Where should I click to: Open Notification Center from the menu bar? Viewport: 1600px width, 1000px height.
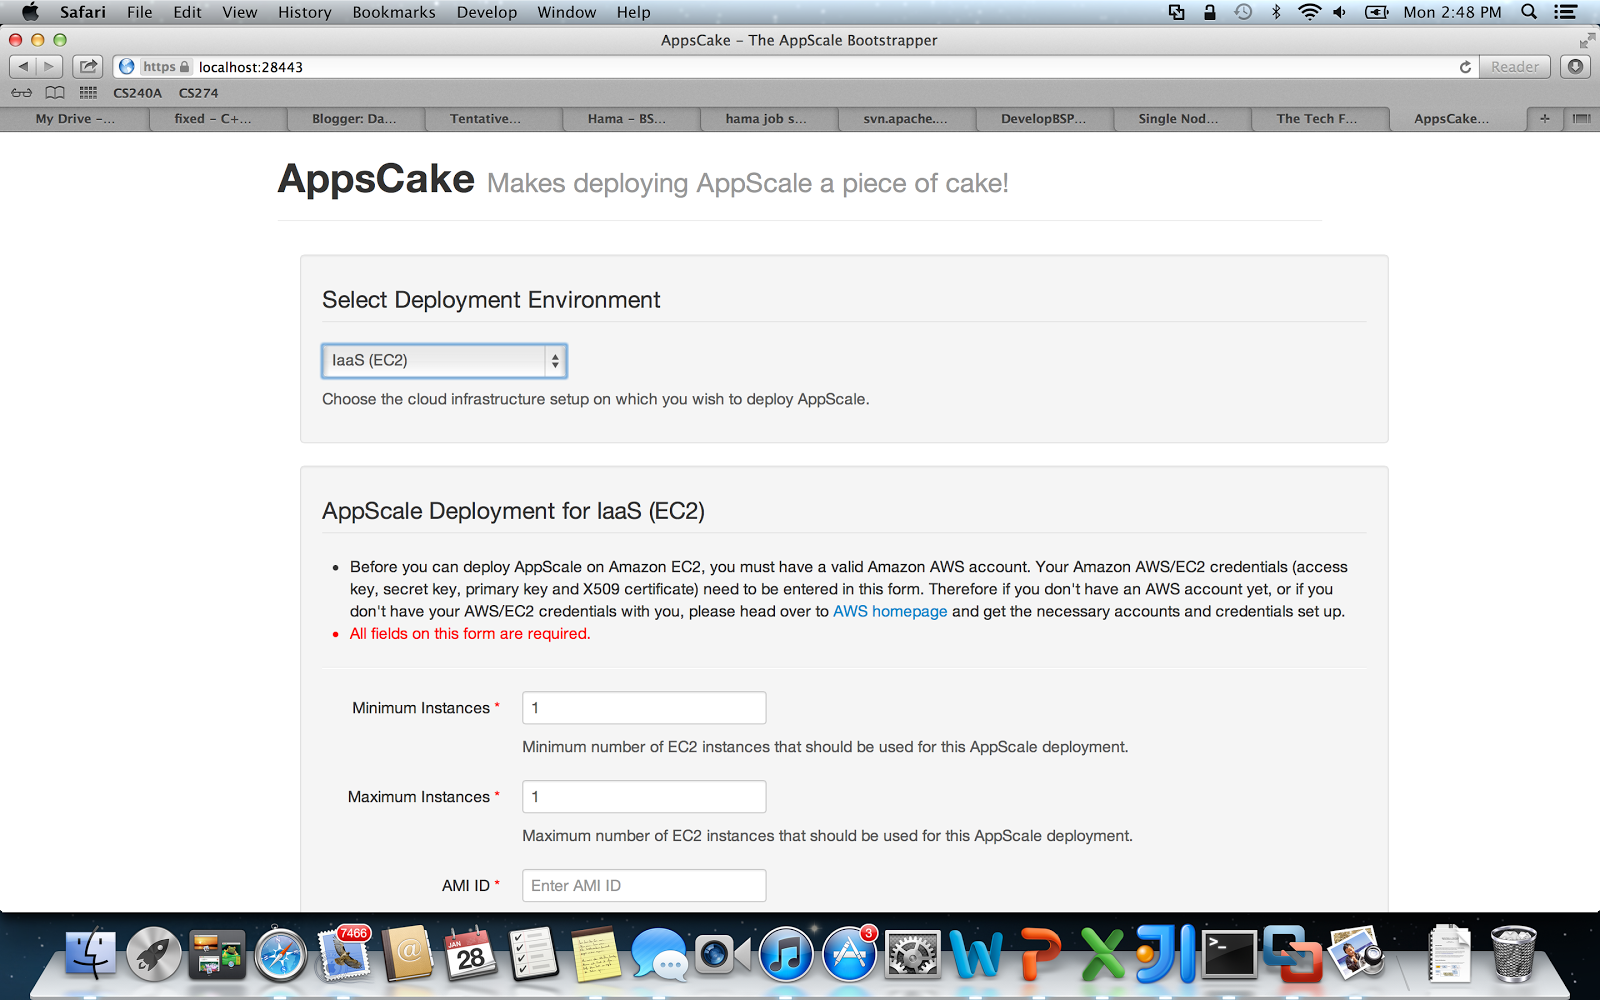pyautogui.click(x=1567, y=12)
